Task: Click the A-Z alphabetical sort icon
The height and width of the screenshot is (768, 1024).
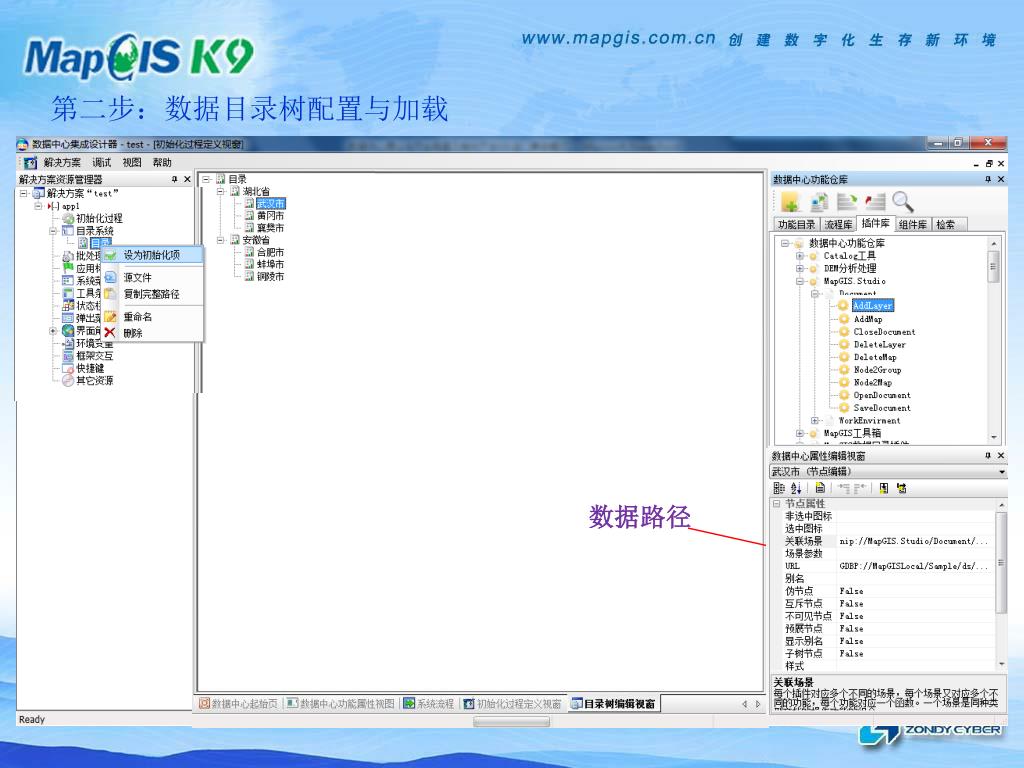Action: [x=795, y=488]
